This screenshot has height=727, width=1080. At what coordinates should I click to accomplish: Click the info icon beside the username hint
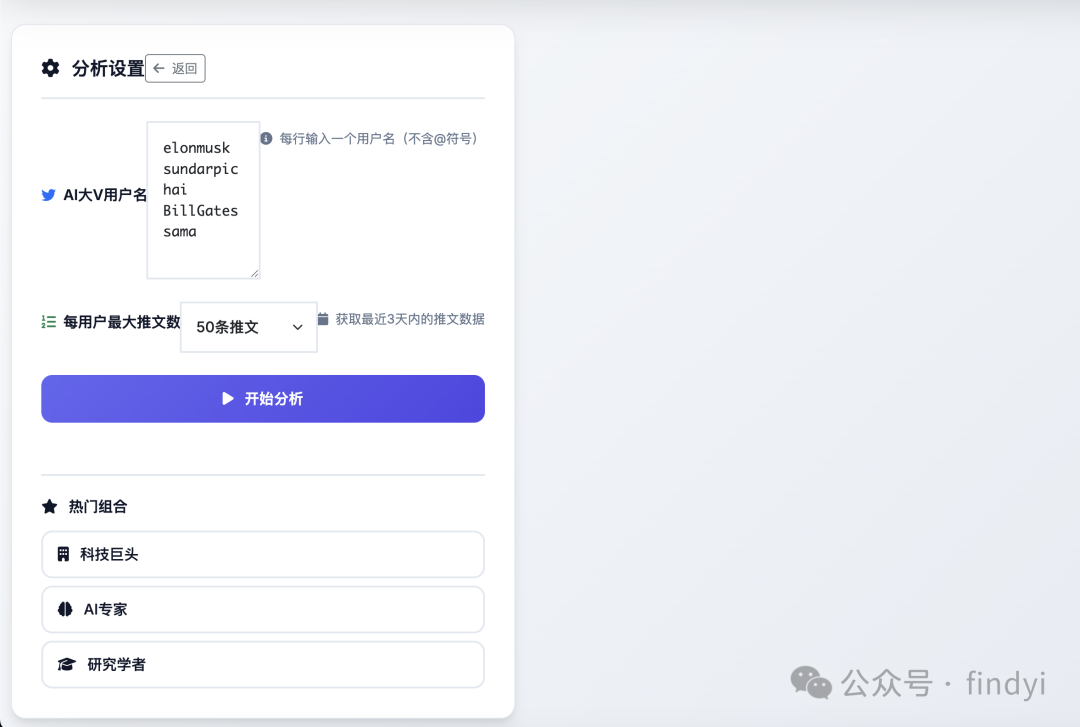point(266,139)
